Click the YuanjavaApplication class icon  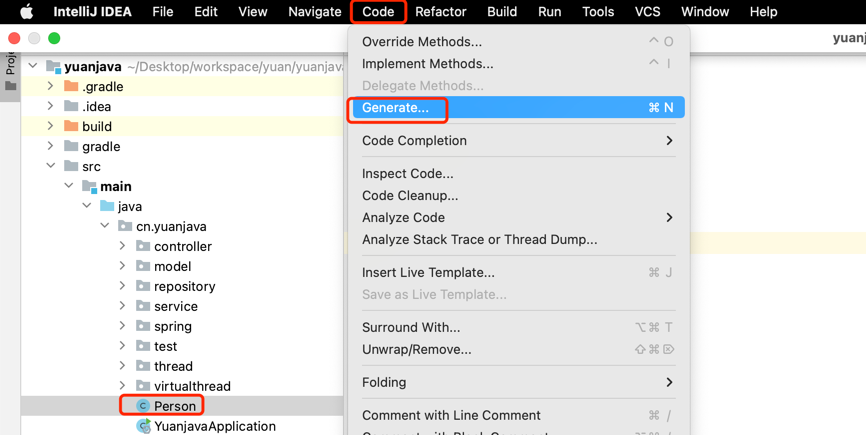pyautogui.click(x=144, y=426)
